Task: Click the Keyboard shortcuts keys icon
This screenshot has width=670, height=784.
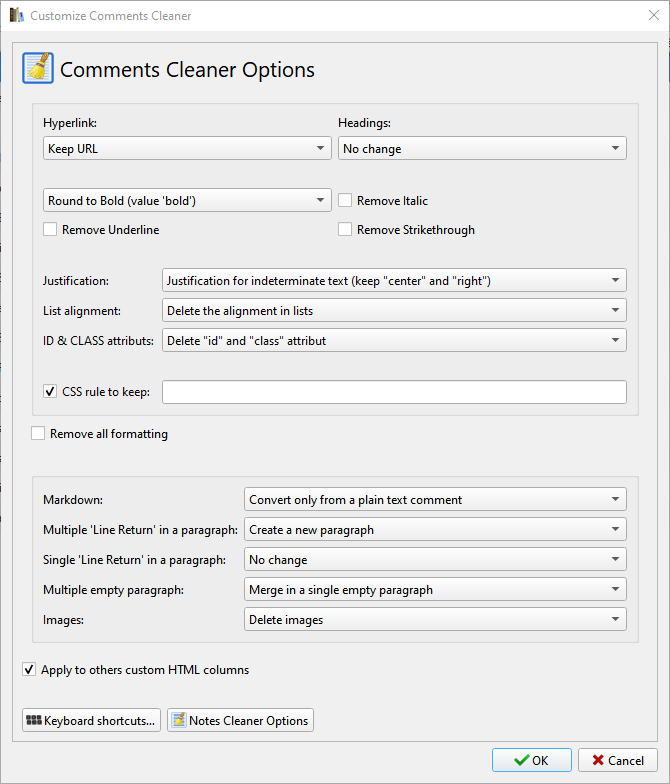Action: click(x=34, y=720)
